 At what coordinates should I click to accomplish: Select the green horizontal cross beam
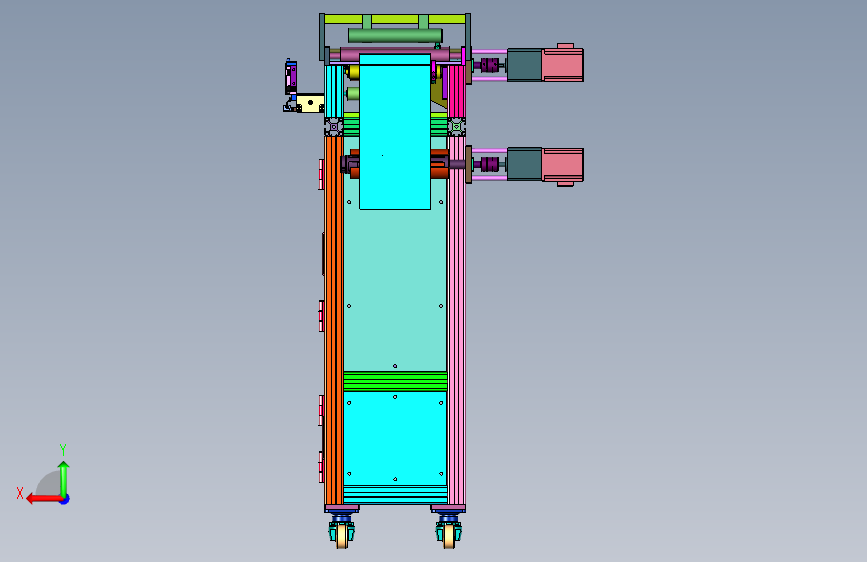395,381
